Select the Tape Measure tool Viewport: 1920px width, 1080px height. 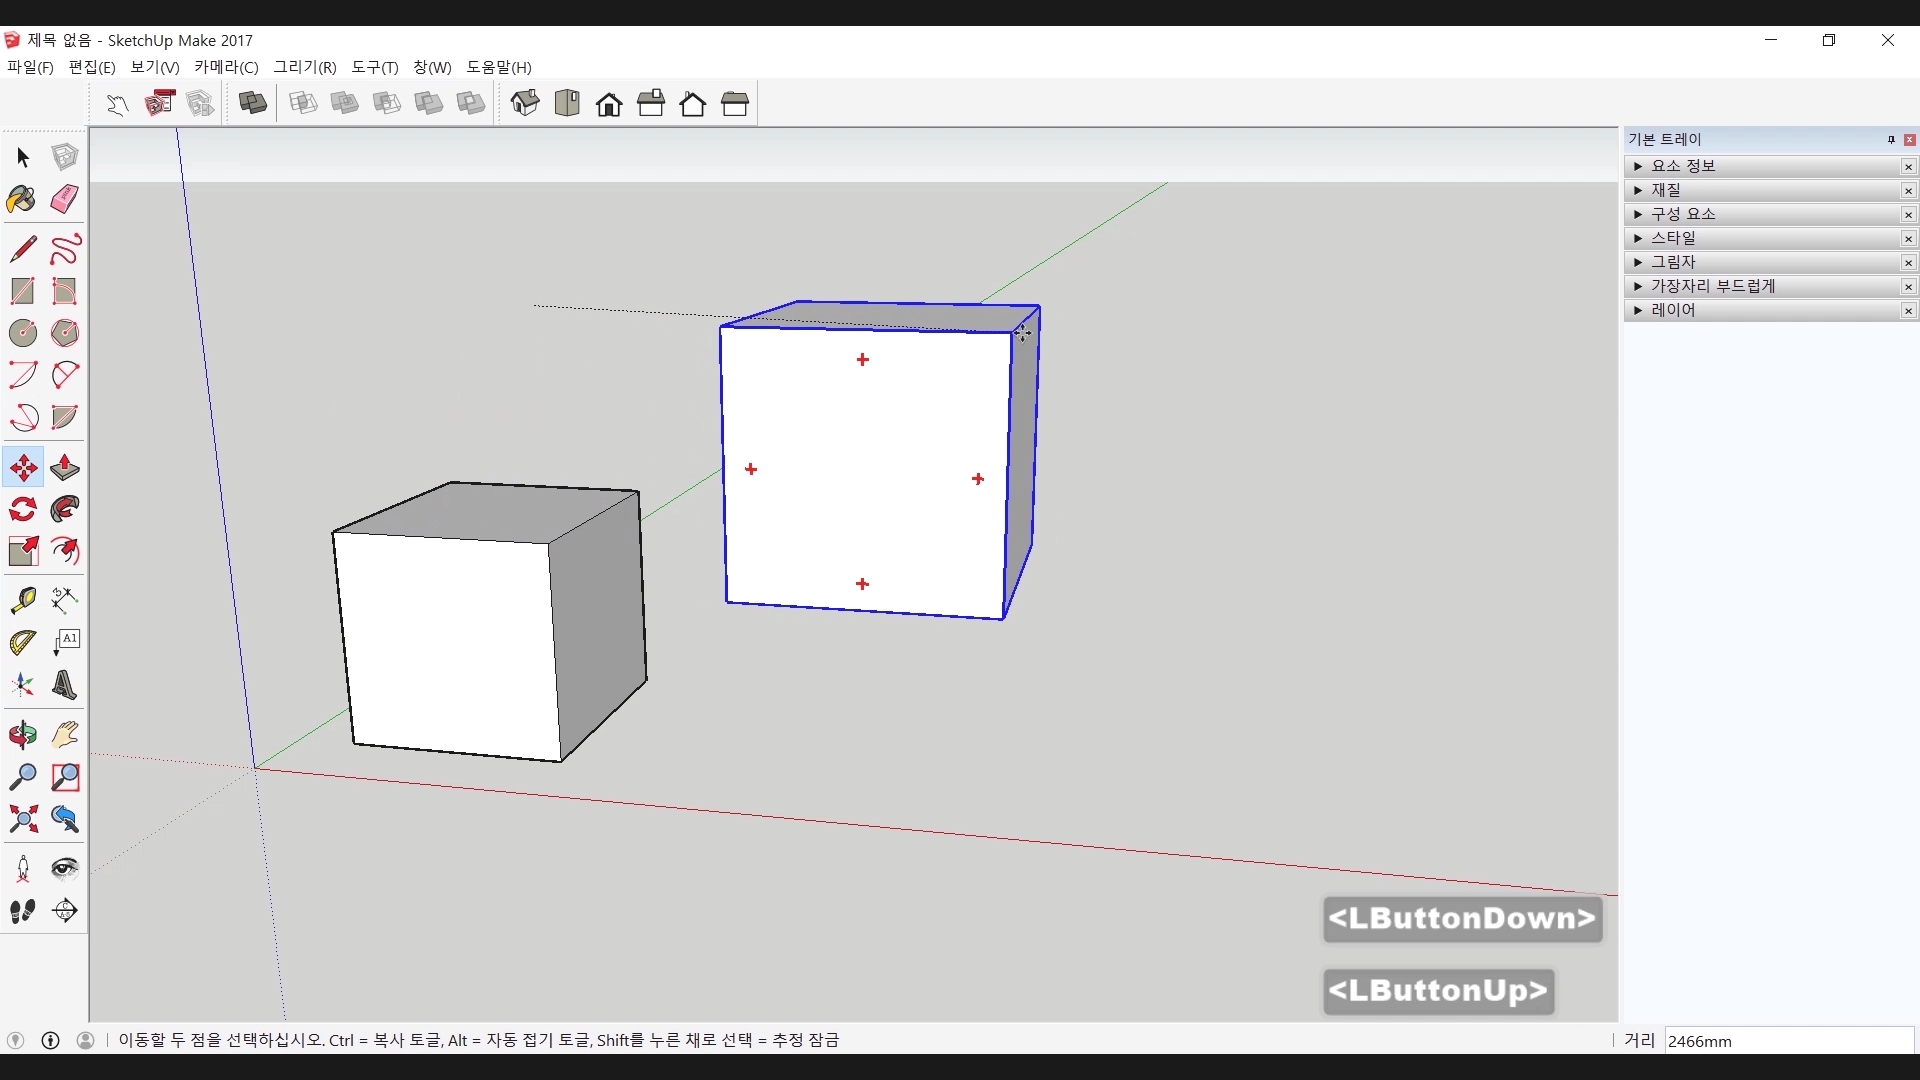point(22,599)
